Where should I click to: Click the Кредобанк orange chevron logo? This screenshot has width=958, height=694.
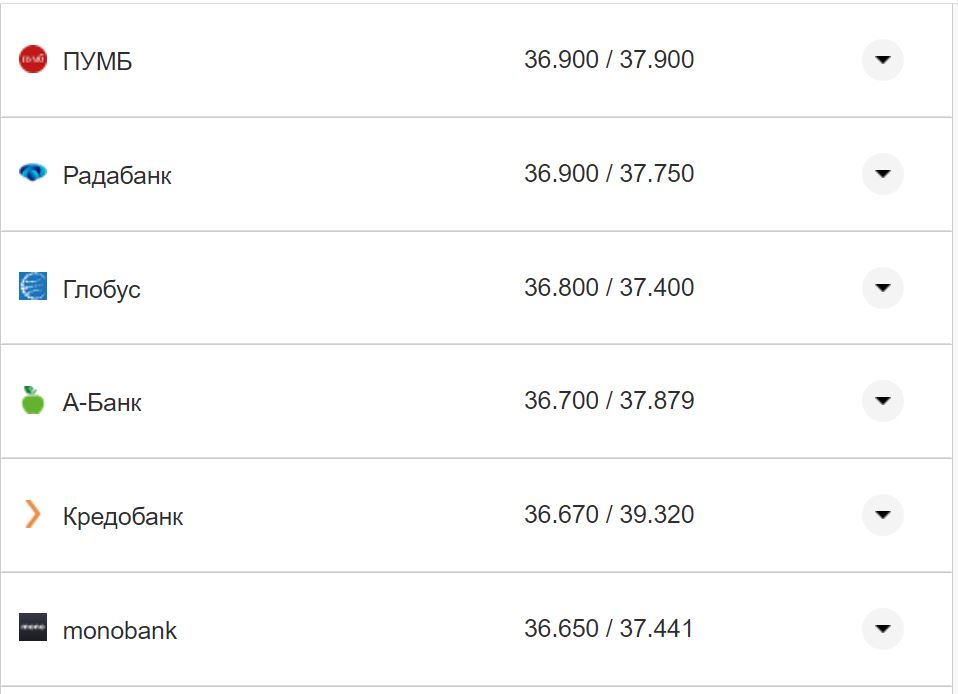[33, 515]
